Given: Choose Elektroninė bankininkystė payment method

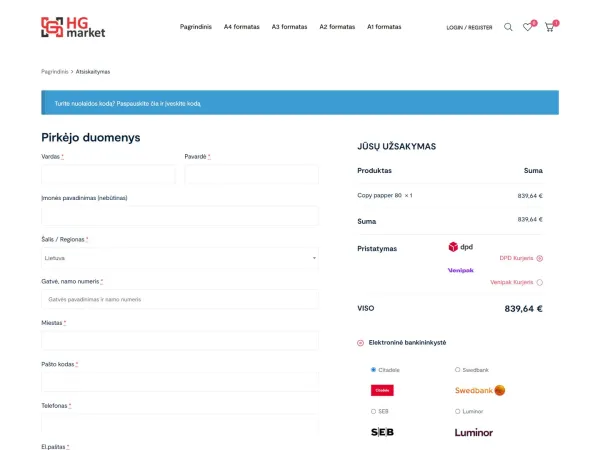Looking at the screenshot, I should (x=360, y=343).
